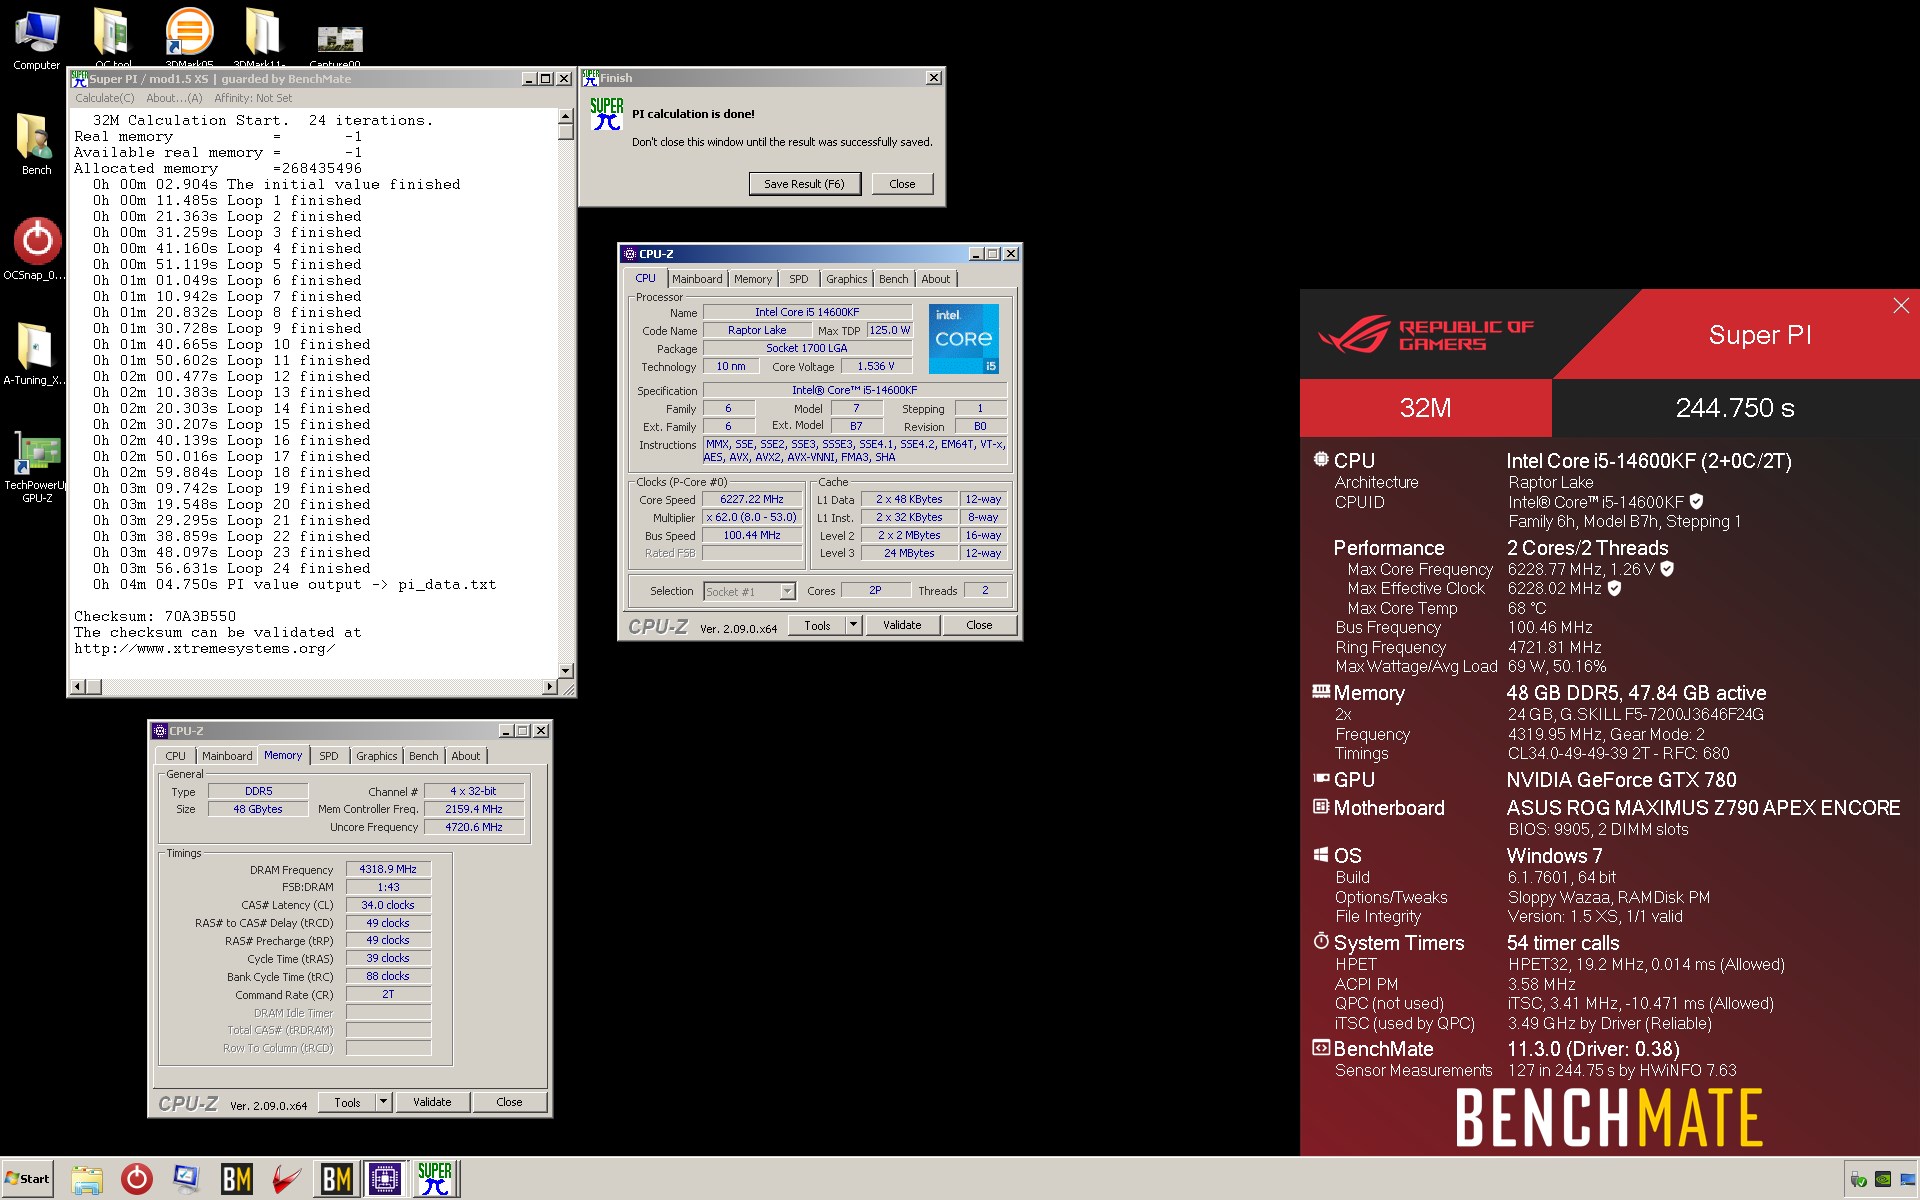Click the red swoosh taskbar icon
1920x1200 pixels.
tap(286, 1179)
